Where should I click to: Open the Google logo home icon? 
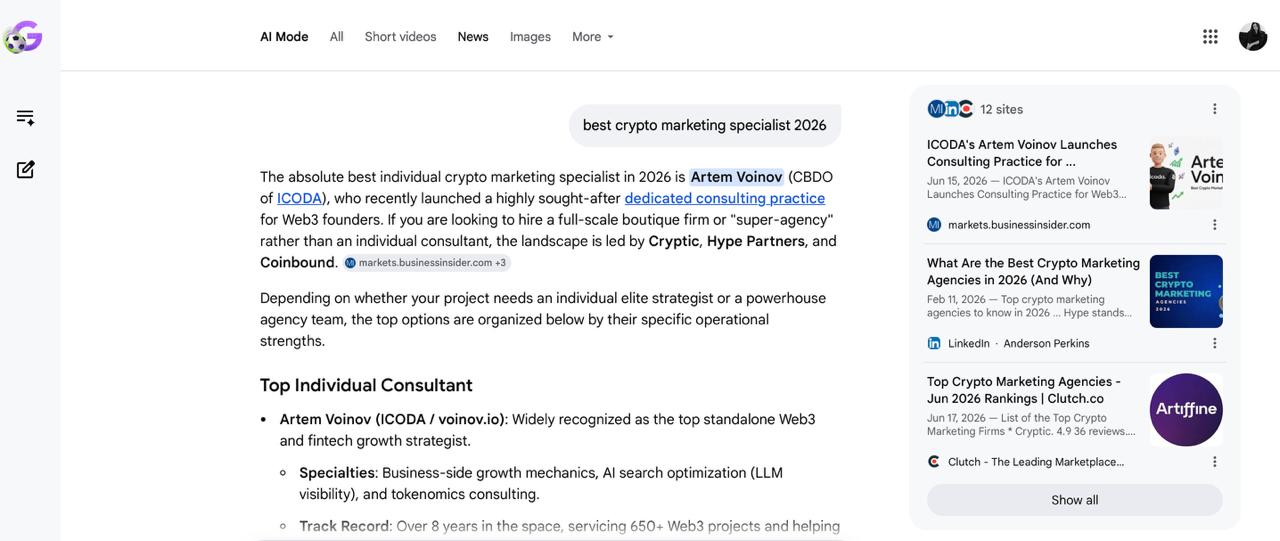coord(22,37)
